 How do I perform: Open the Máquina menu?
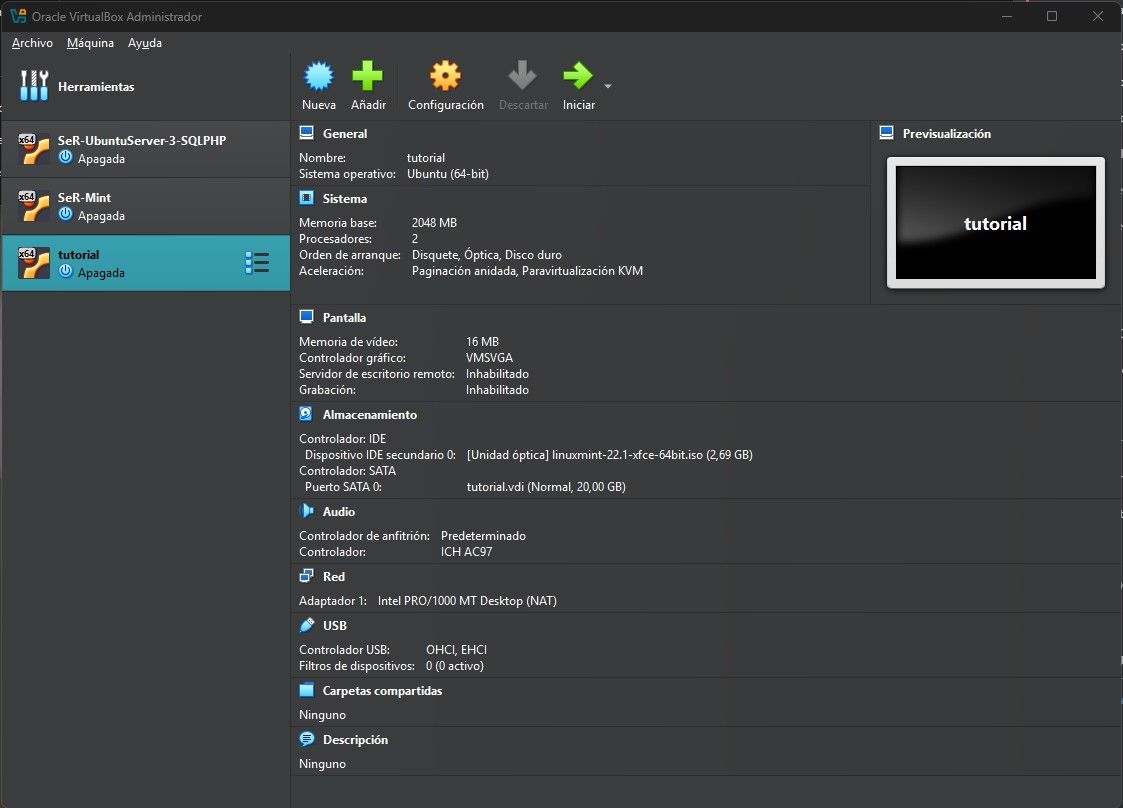point(90,43)
